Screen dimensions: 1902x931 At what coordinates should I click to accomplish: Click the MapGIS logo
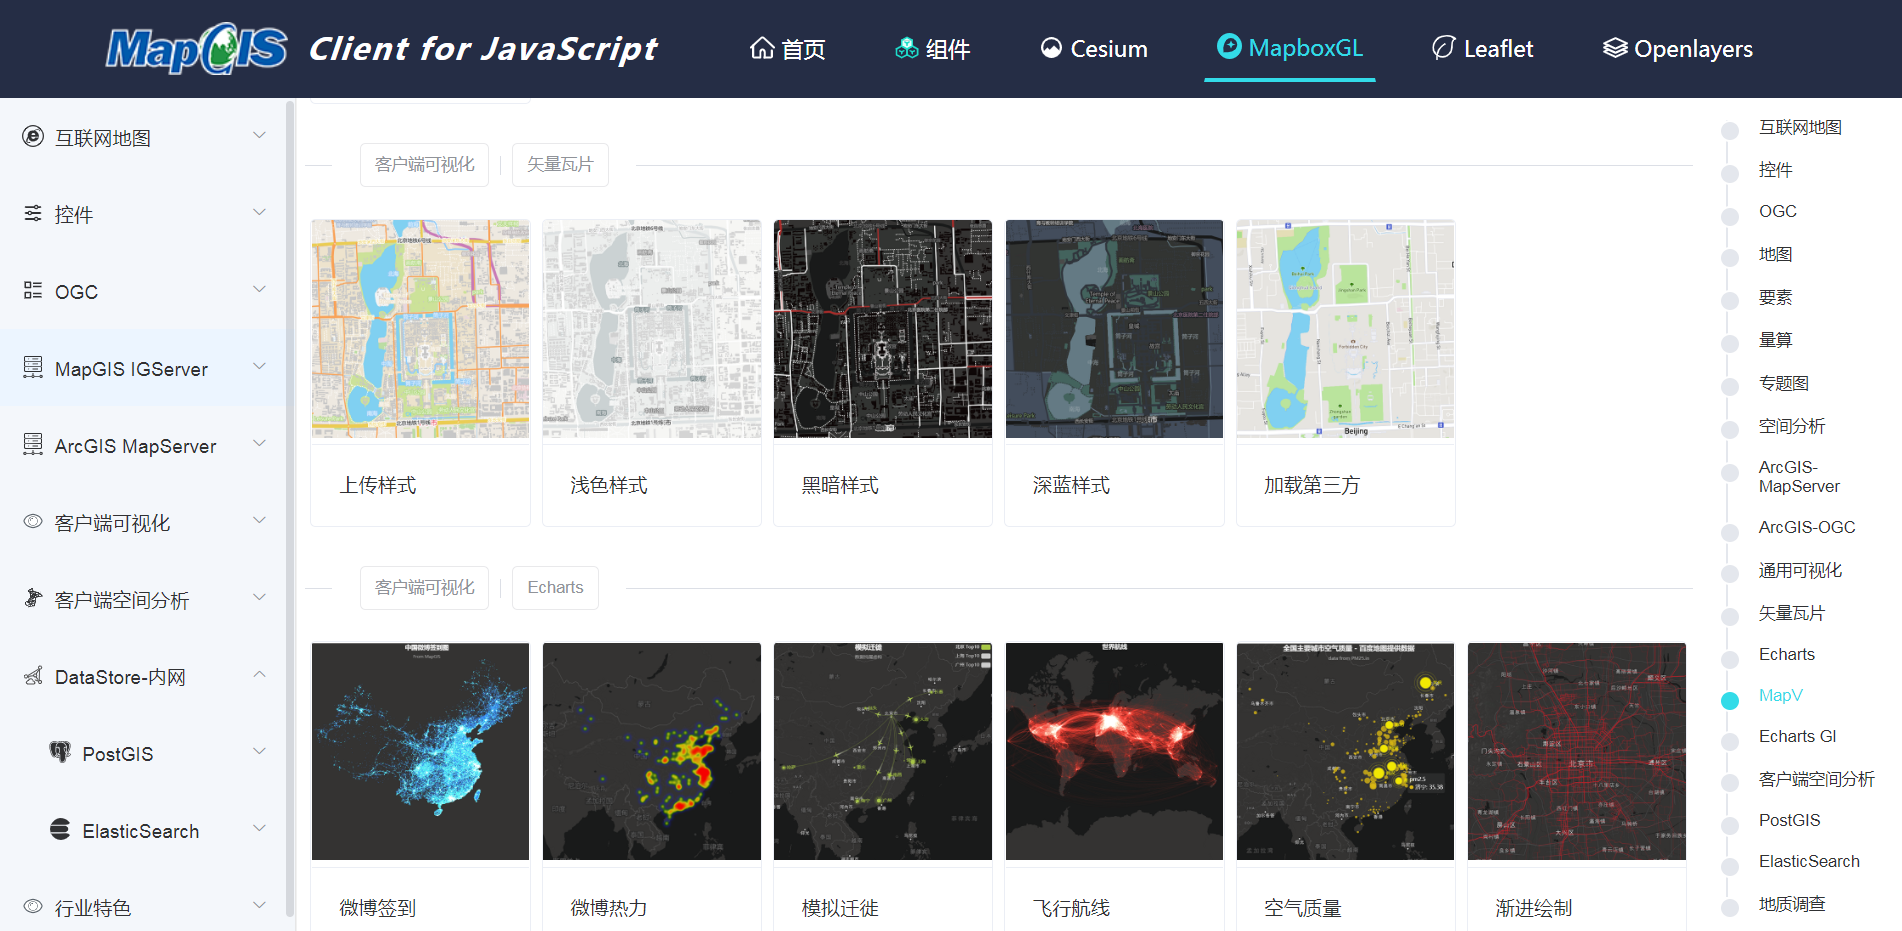coord(197,49)
